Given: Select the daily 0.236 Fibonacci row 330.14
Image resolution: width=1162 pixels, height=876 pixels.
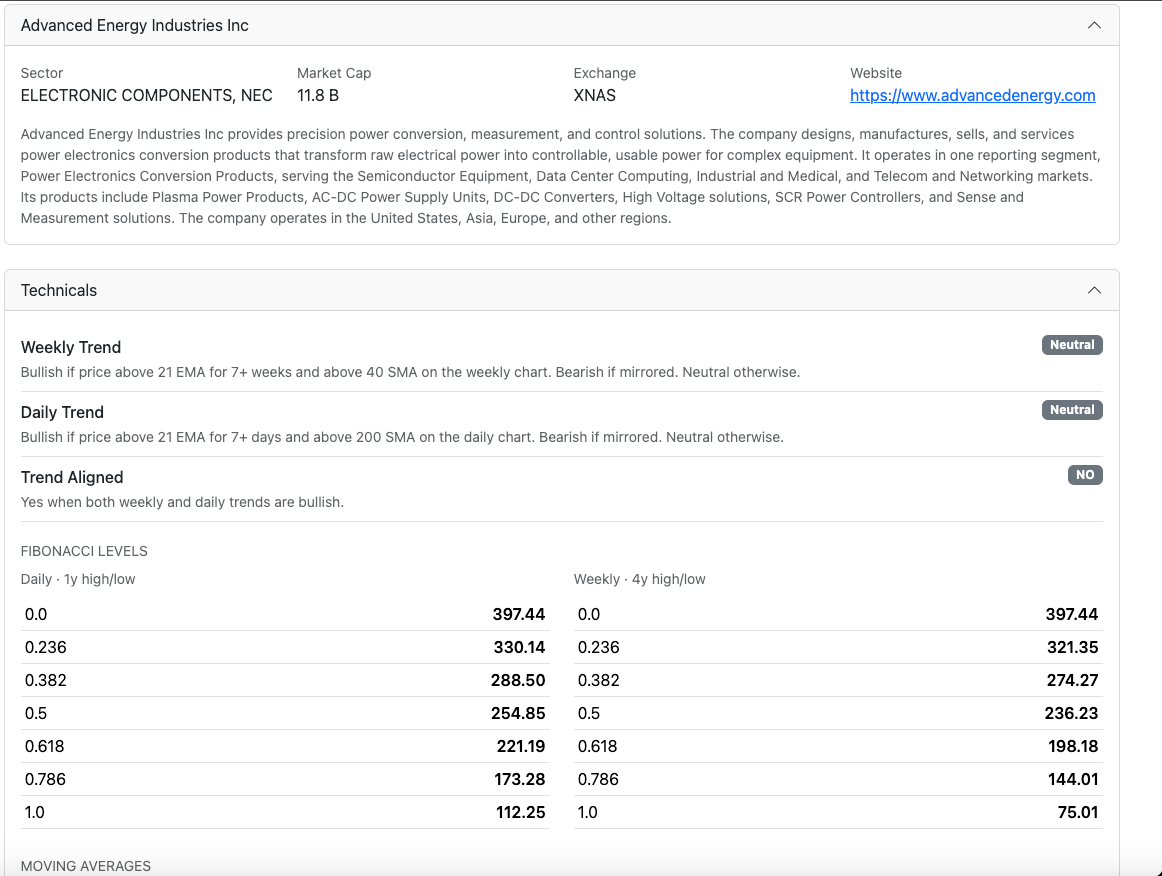Looking at the screenshot, I should 285,647.
